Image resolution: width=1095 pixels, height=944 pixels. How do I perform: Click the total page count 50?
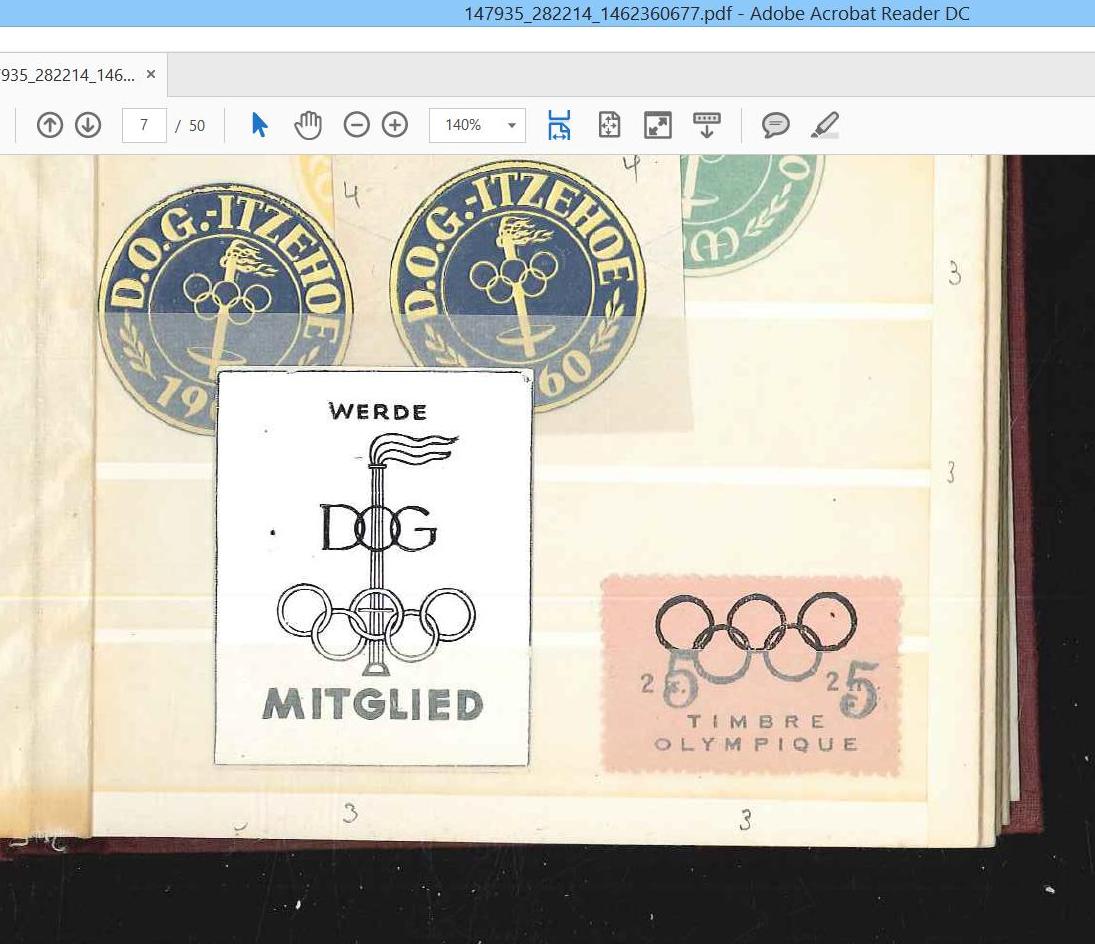[197, 126]
